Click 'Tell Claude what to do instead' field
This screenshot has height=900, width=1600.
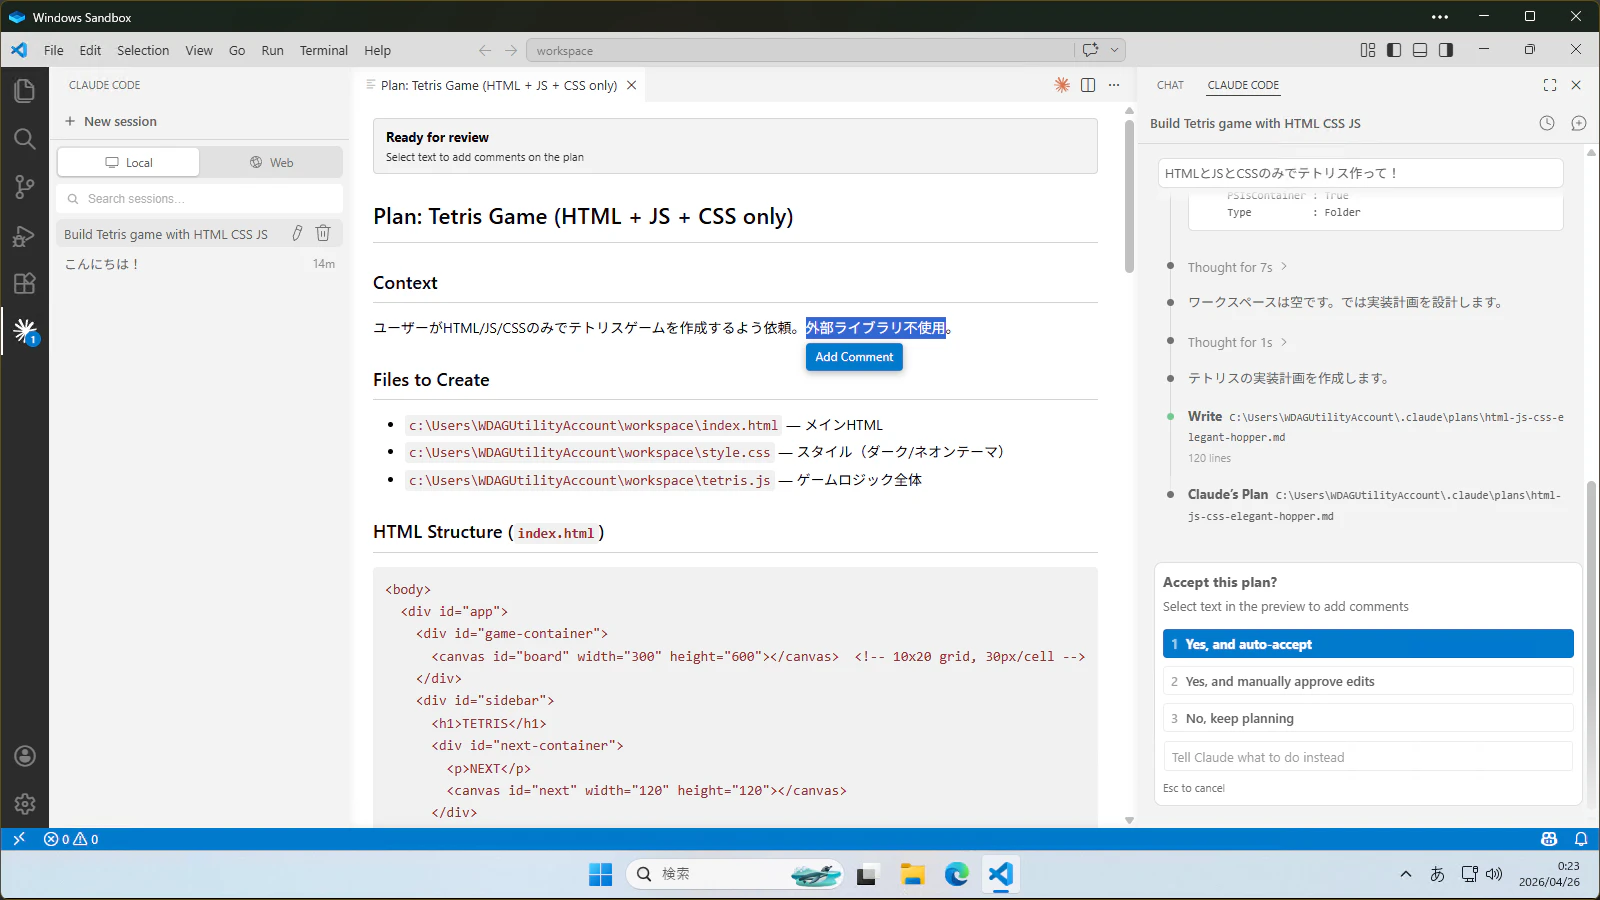[1368, 757]
